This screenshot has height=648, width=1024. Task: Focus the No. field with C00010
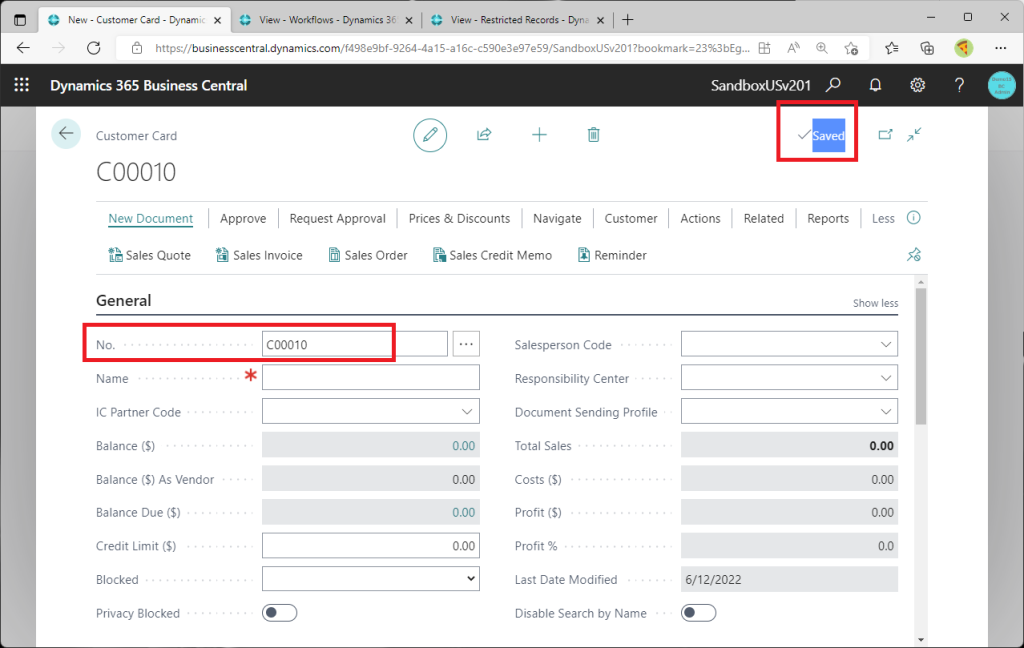point(355,344)
